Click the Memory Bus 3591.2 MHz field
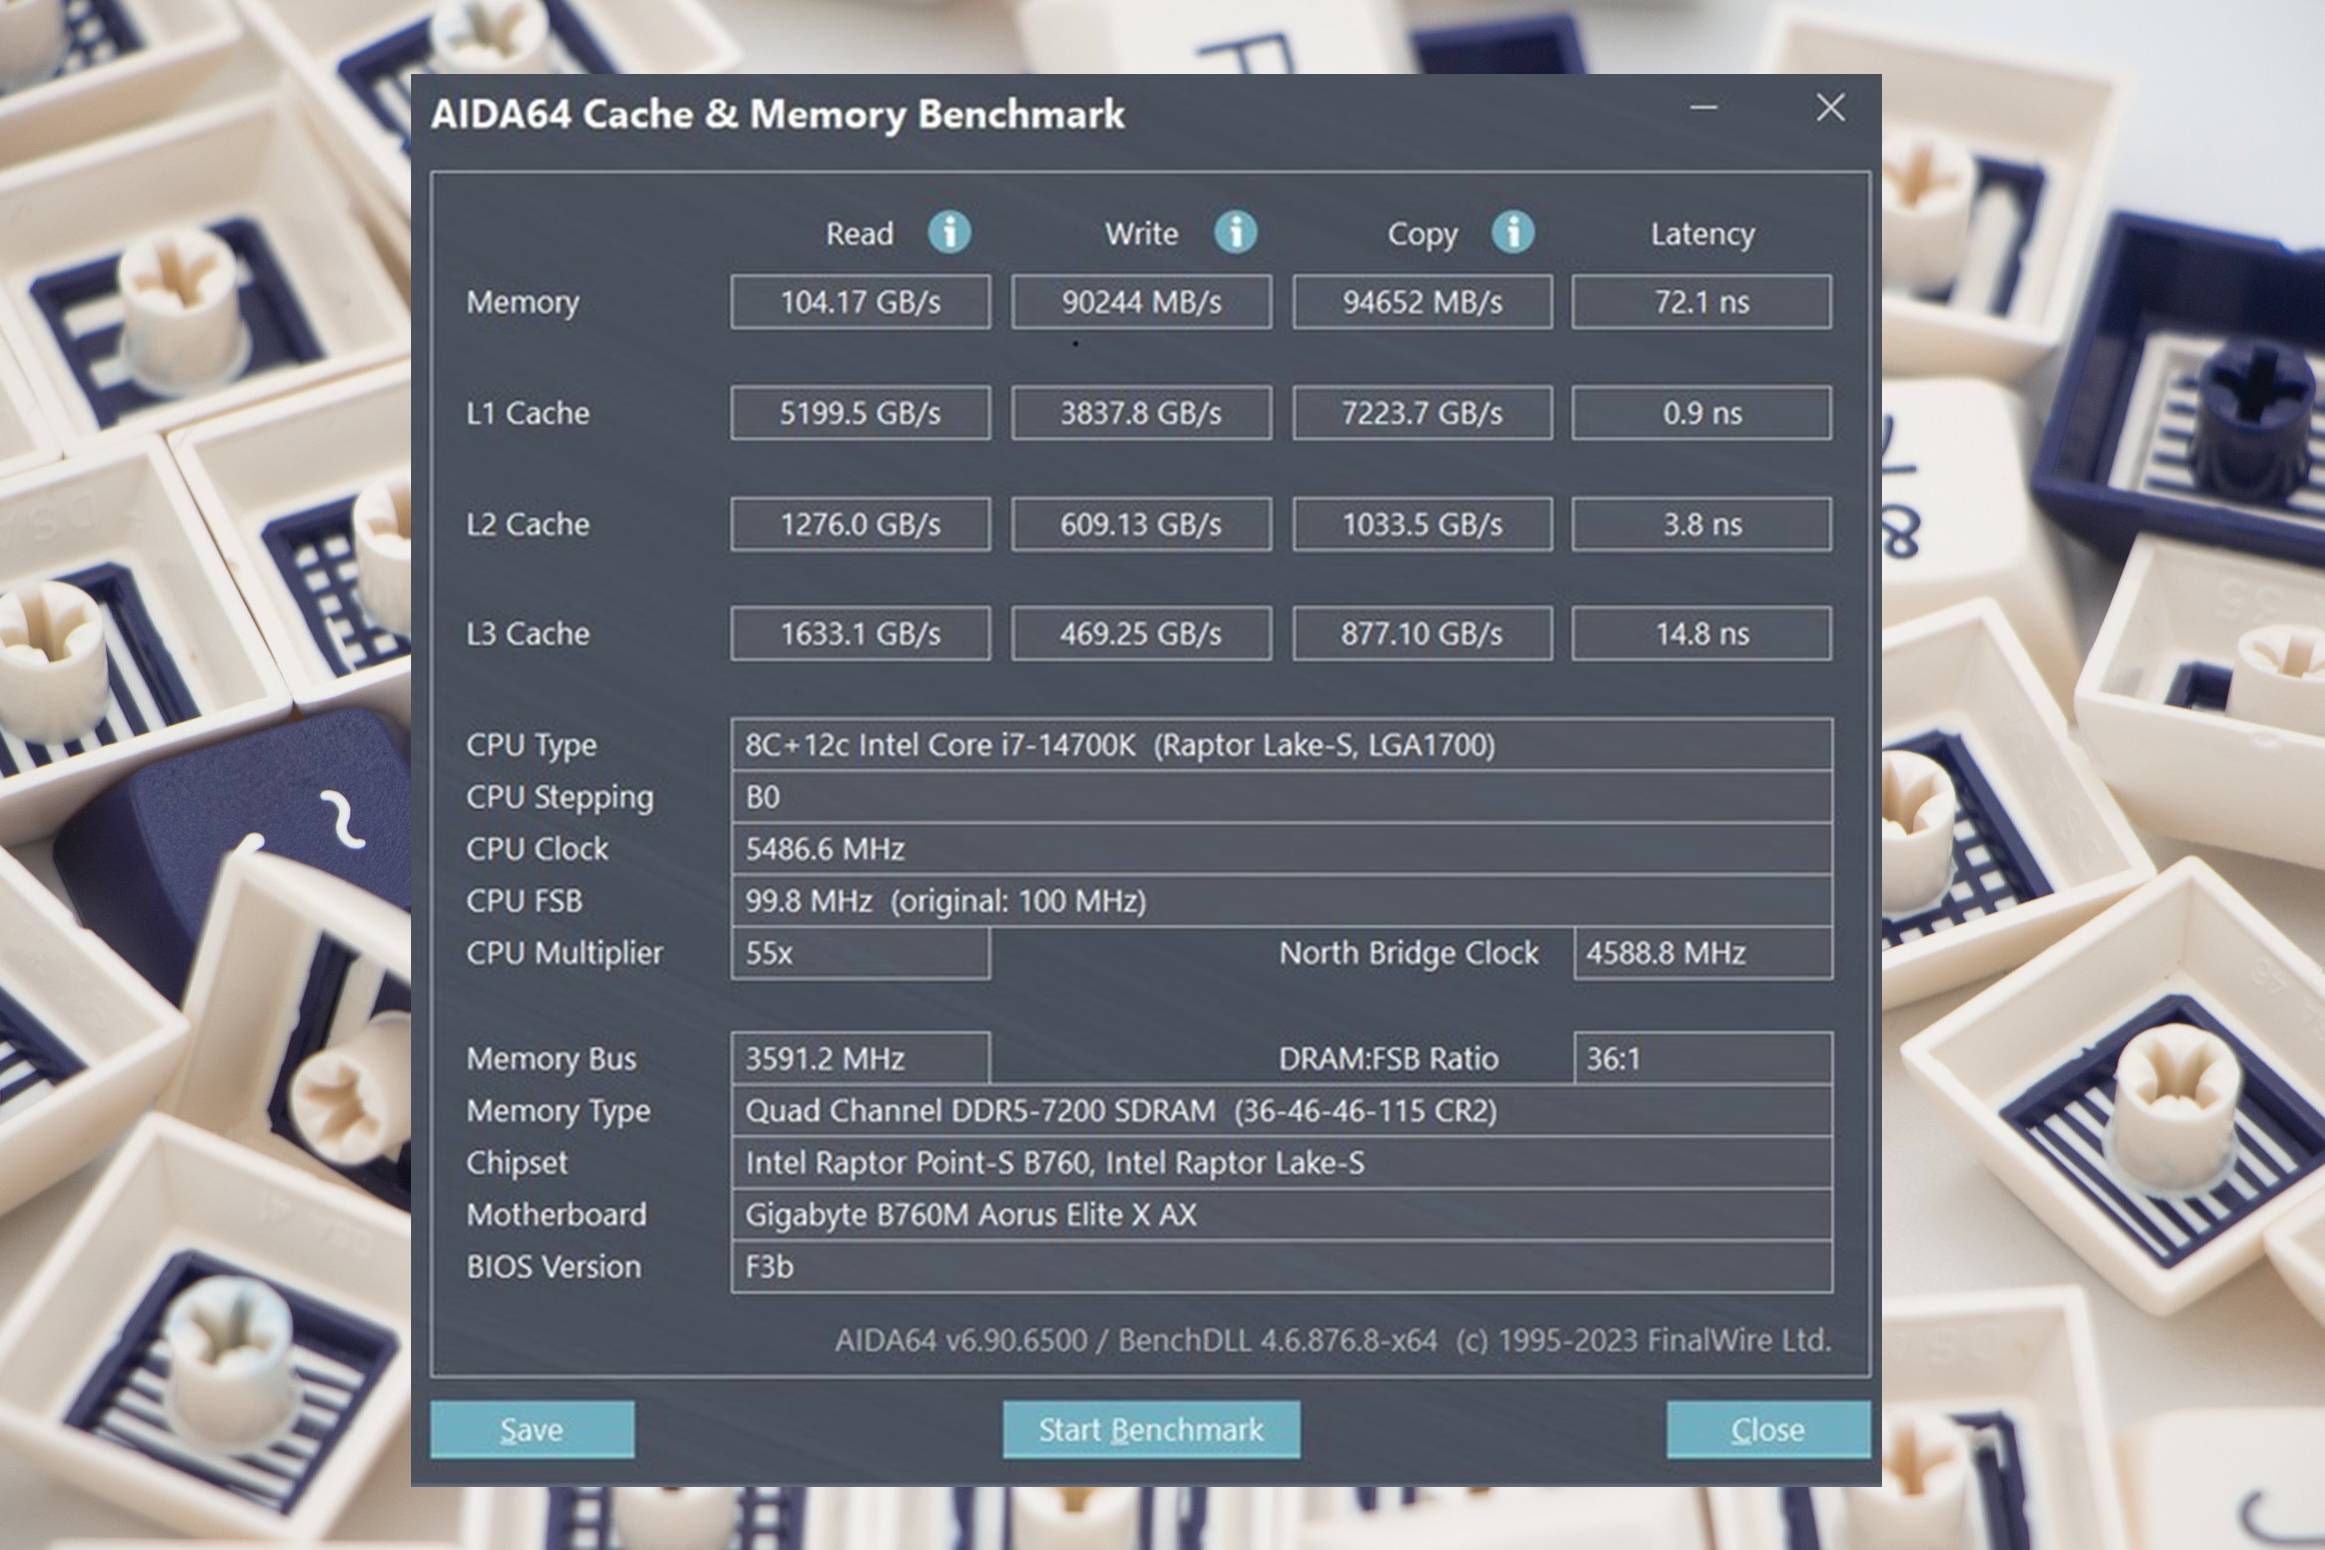2325x1550 pixels. [x=860, y=1058]
